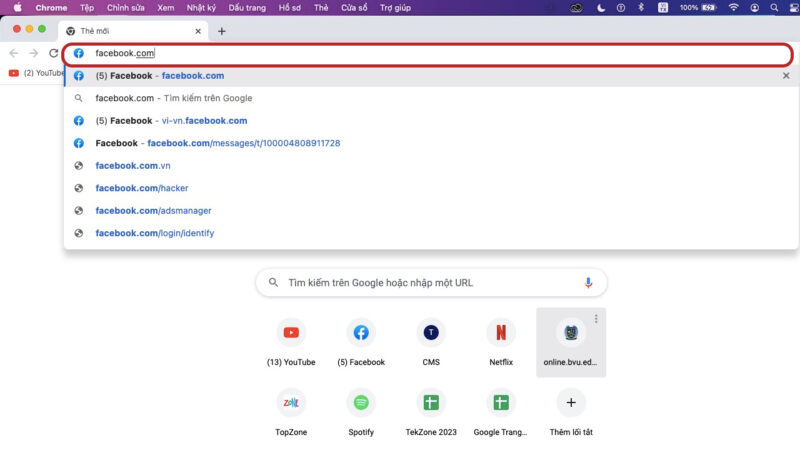Select the facebook.com/adsmanager suggestion

[x=153, y=211]
